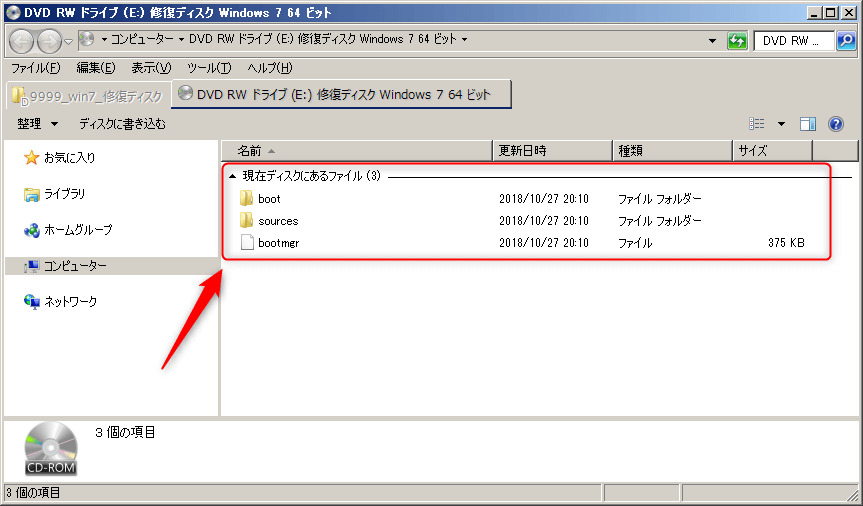Click the Forward navigation arrow button
Image resolution: width=863 pixels, height=506 pixels.
click(x=48, y=41)
